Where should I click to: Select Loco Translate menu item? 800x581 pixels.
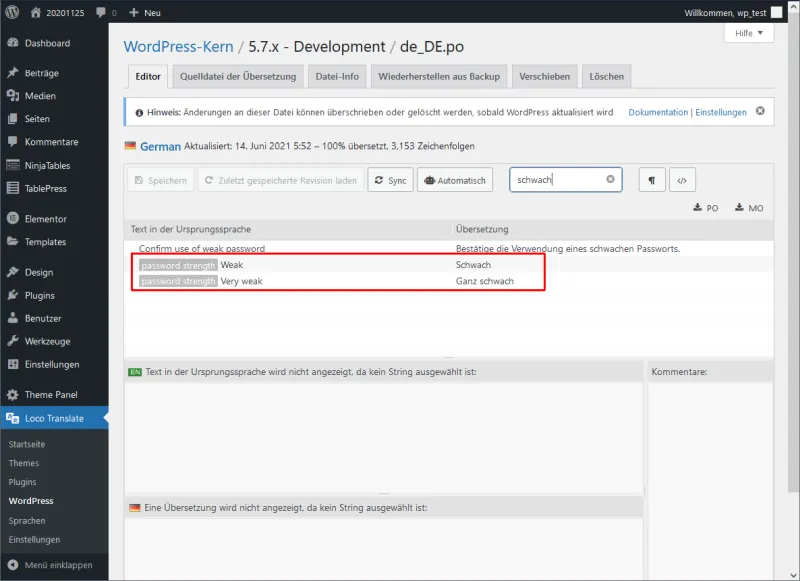tap(54, 418)
